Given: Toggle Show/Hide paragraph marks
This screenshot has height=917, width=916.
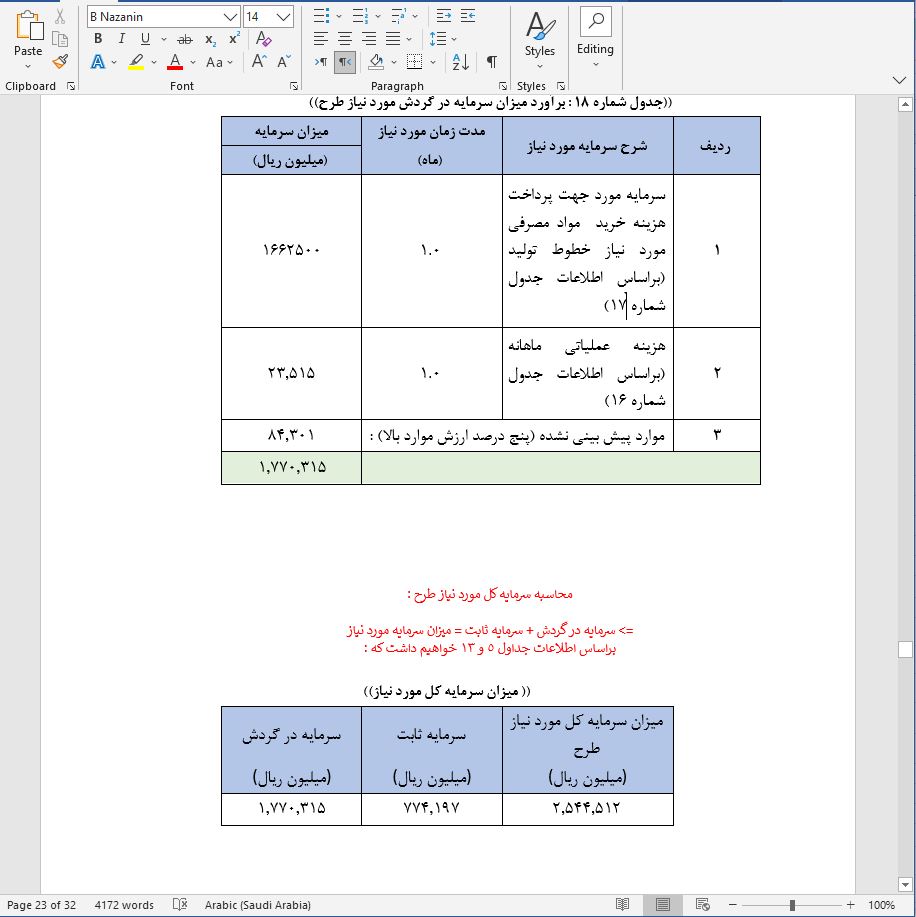Looking at the screenshot, I should click(491, 62).
